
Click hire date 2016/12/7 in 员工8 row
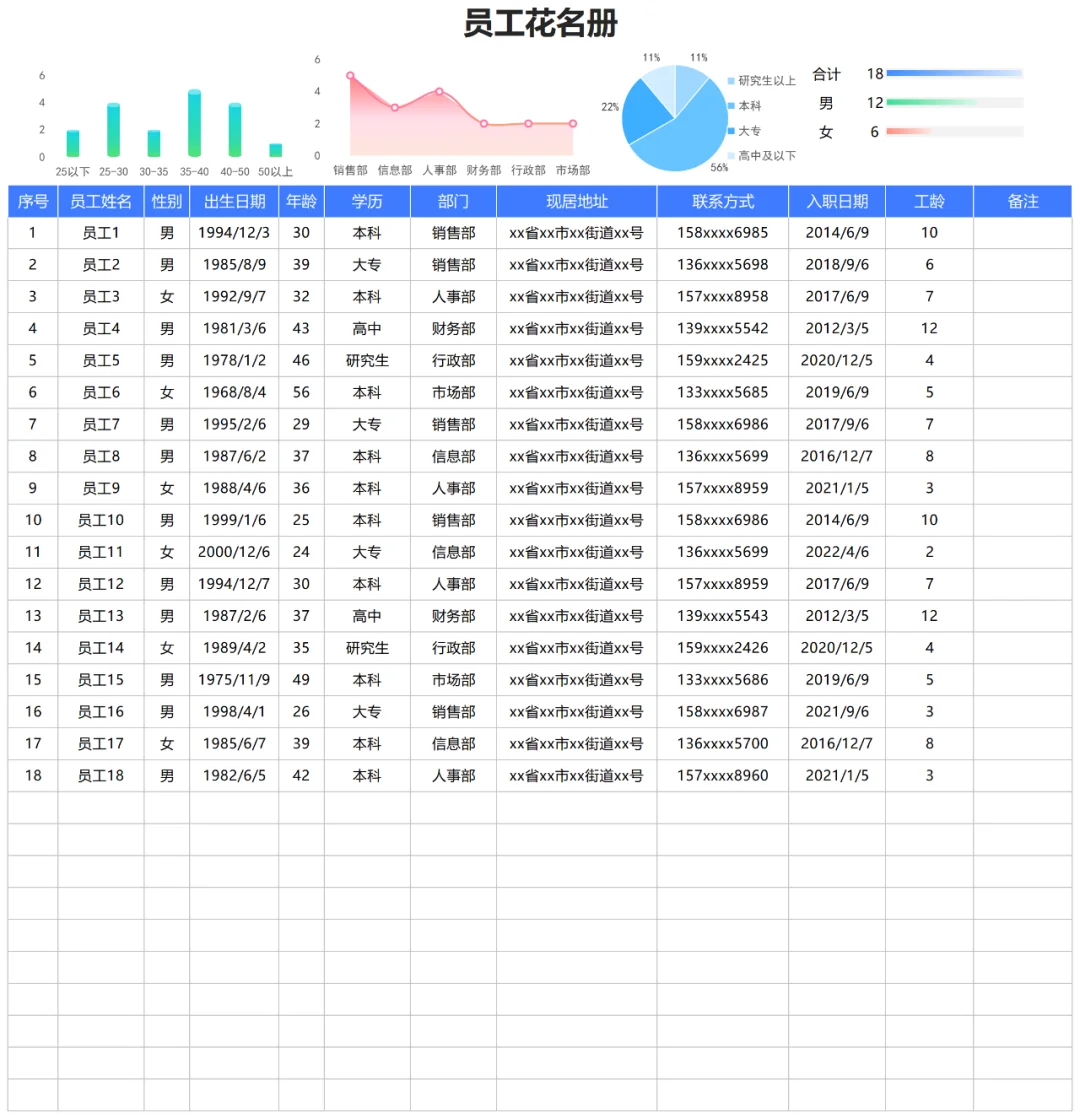click(x=837, y=456)
